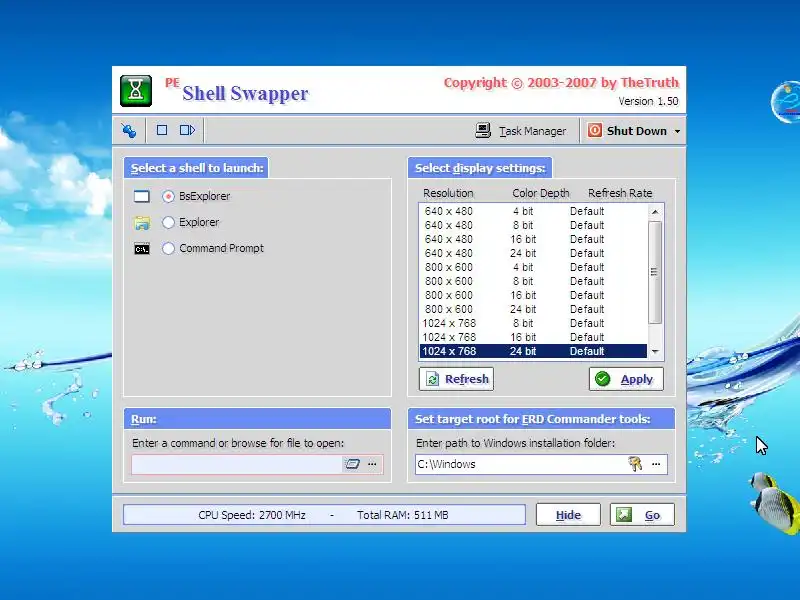
Task: Click the desktop globe icon at right edge
Action: (x=786, y=102)
